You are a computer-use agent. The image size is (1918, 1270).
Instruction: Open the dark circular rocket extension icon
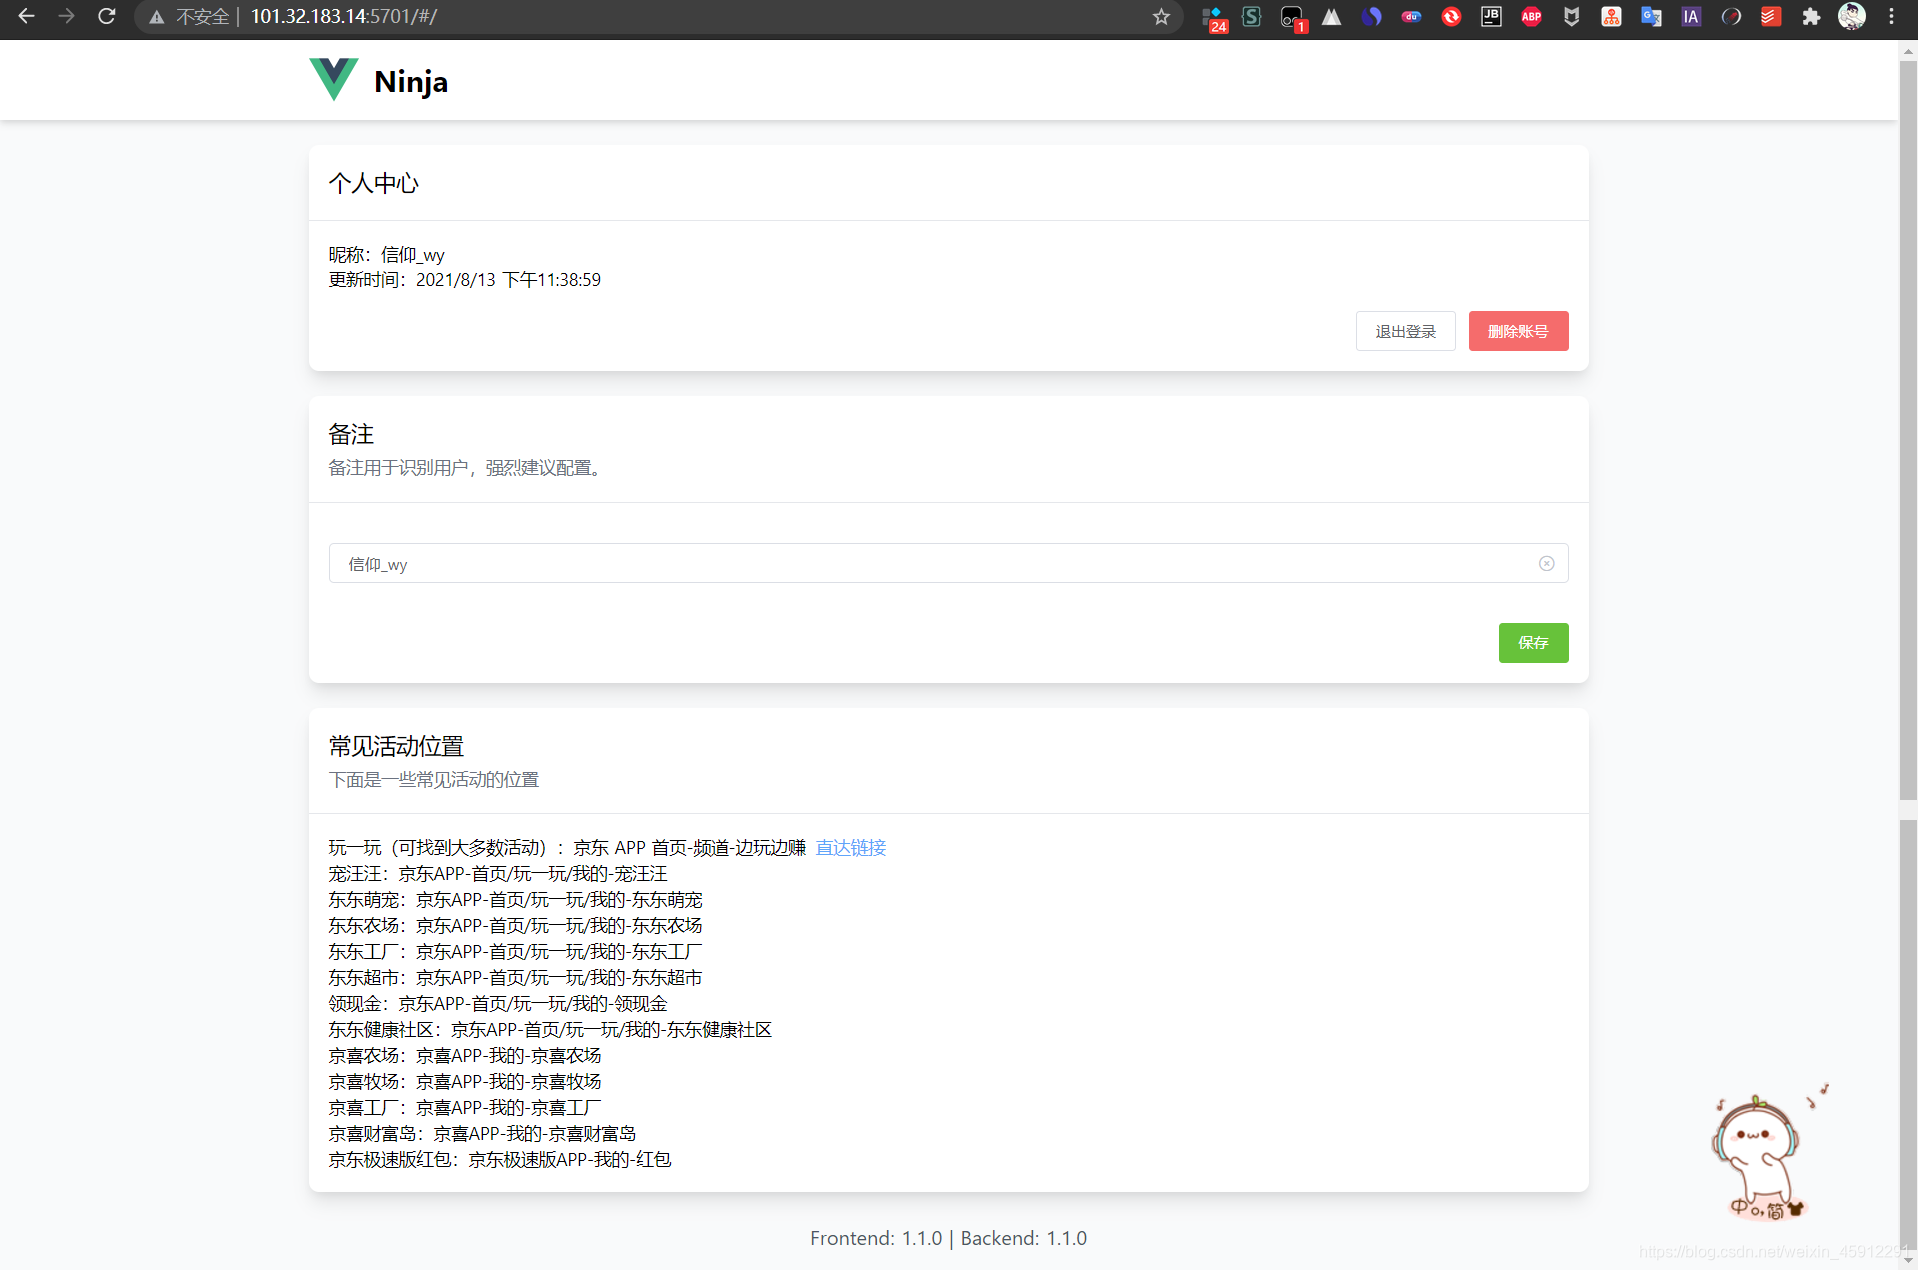coord(1731,17)
